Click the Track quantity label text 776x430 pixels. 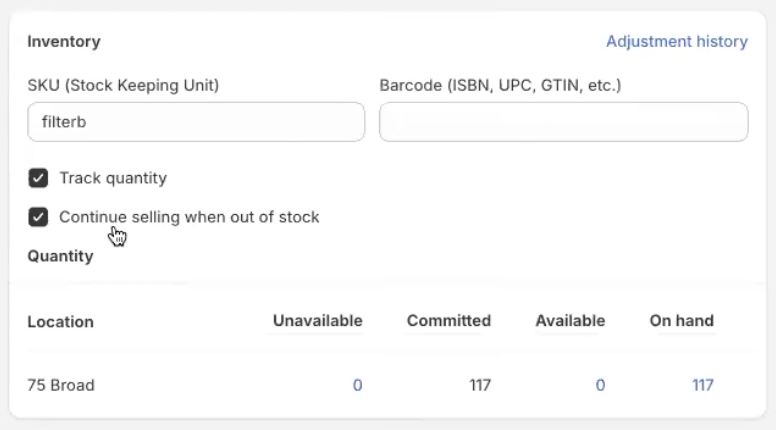113,179
